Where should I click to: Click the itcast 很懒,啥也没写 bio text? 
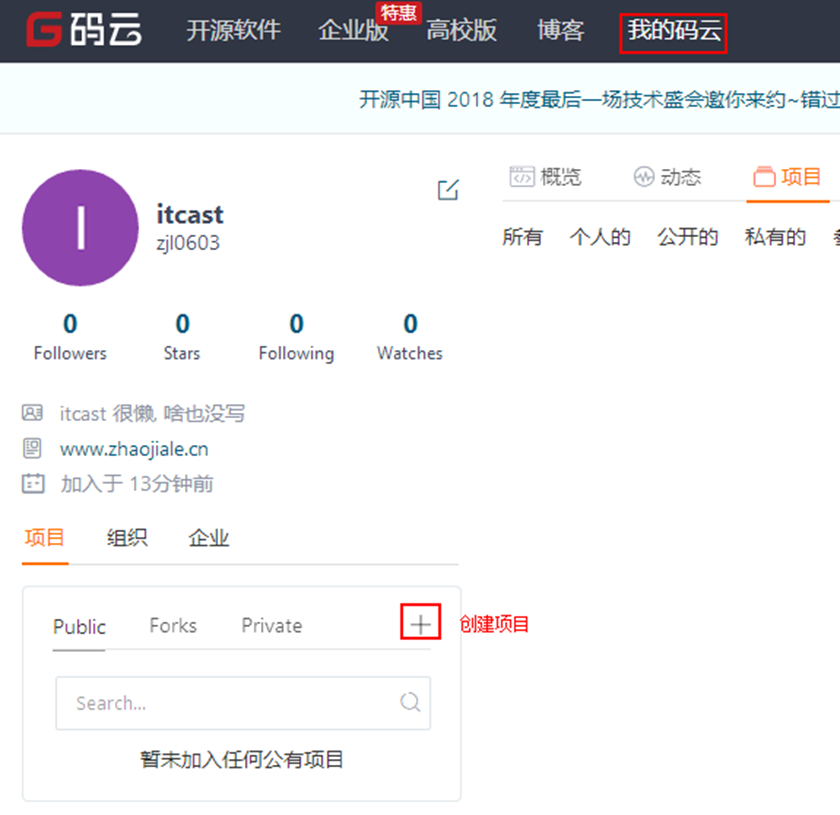tap(153, 414)
